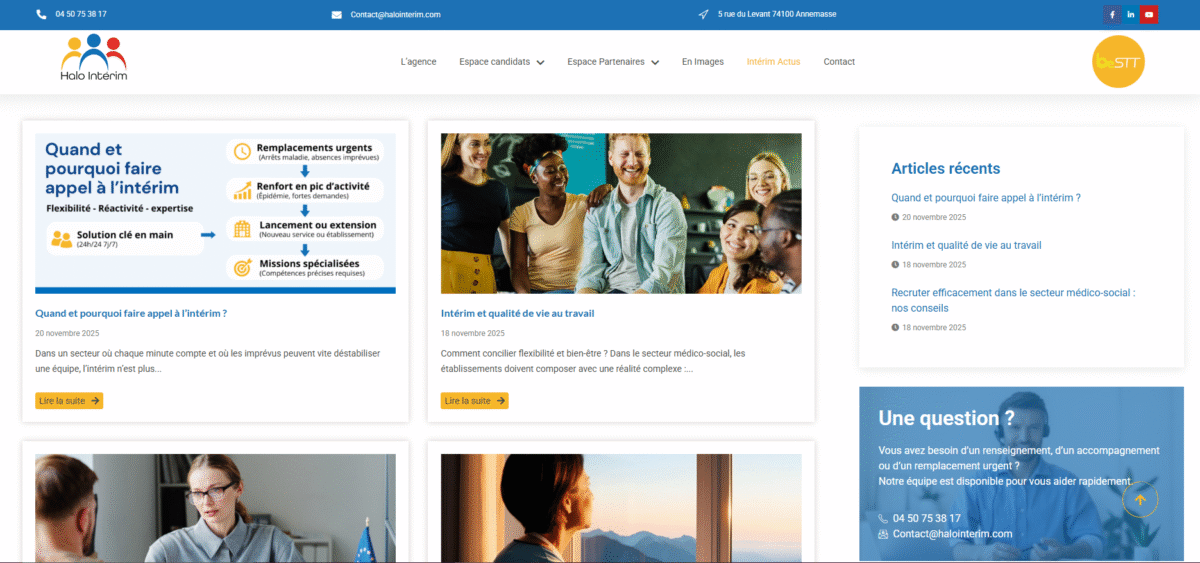Open the LinkedIn social icon
The image size is (1200, 563).
(x=1130, y=14)
